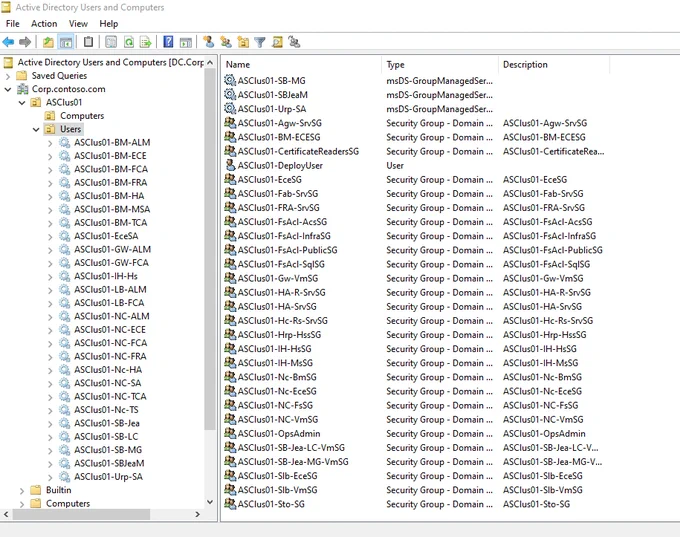Image resolution: width=680 pixels, height=537 pixels.
Task: Select ASClus01-BM-MSA in the tree
Action: pos(112,210)
